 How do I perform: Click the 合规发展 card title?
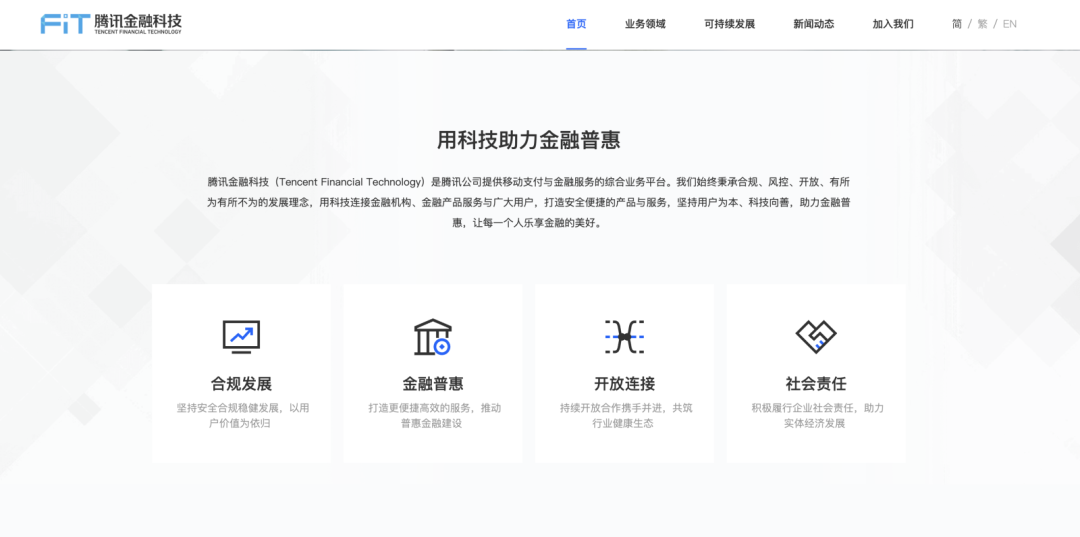click(241, 383)
